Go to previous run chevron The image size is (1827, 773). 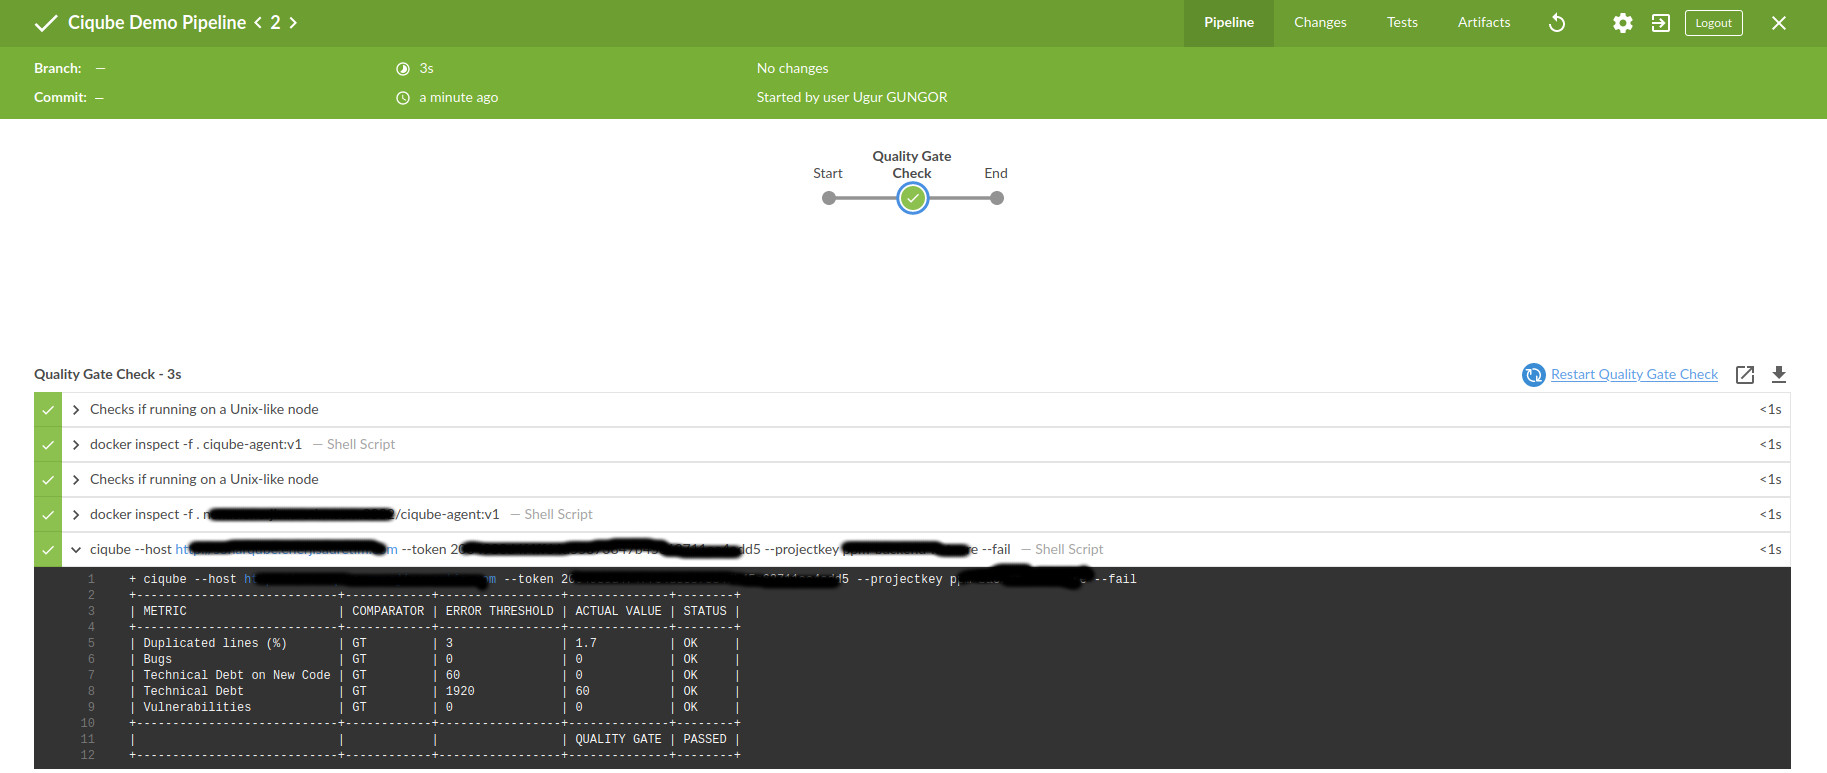pos(257,22)
